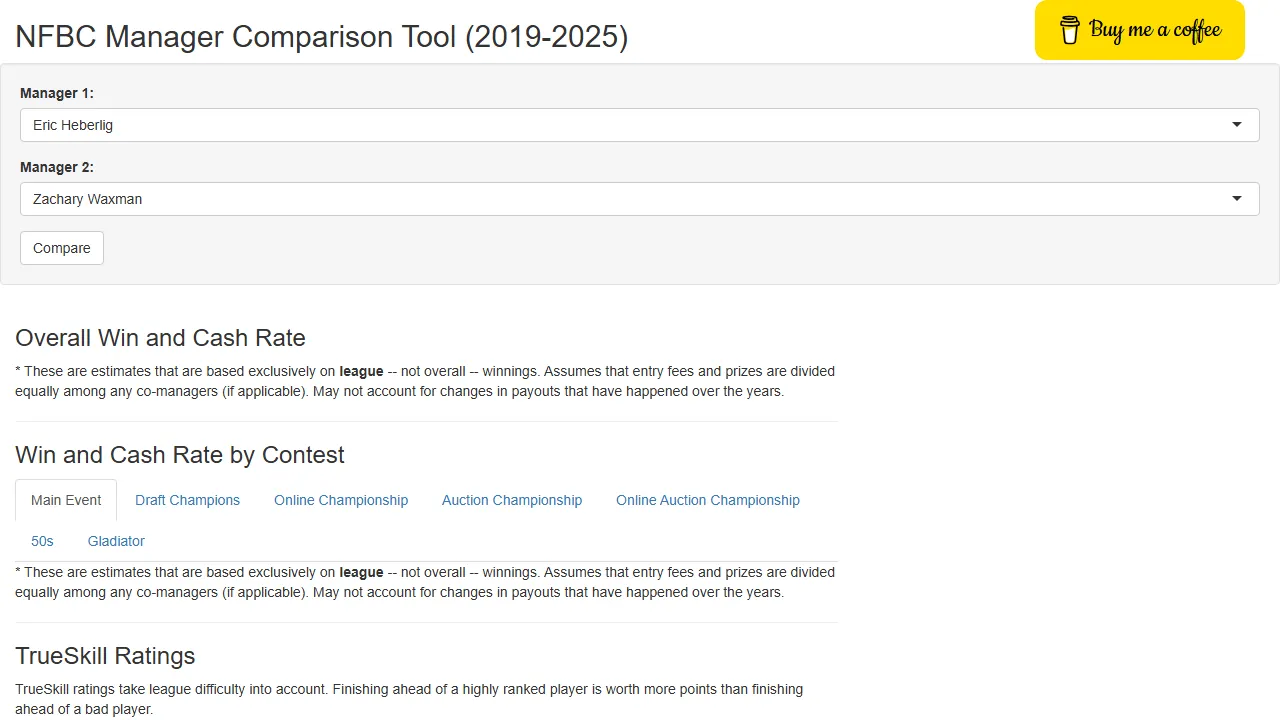
Task: Click the Compare button
Action: [x=61, y=247]
